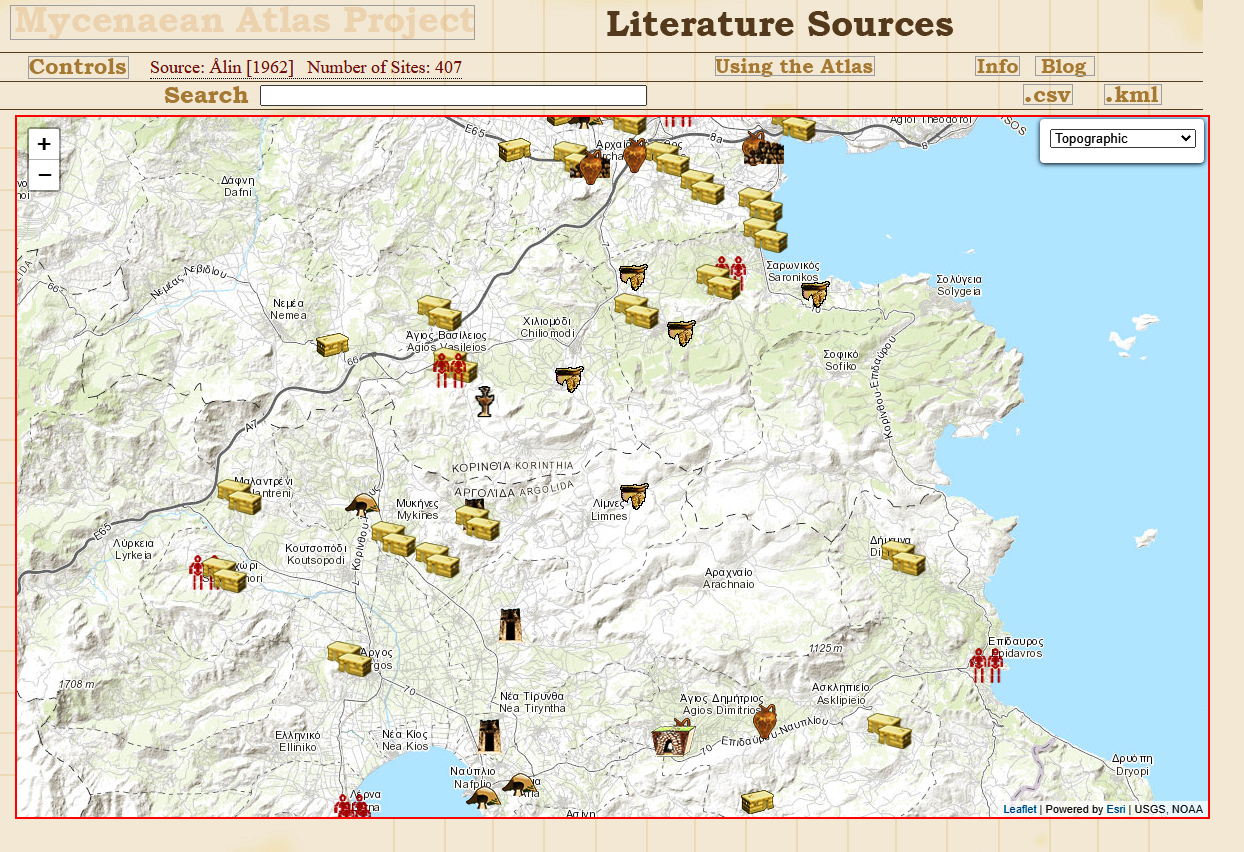This screenshot has height=852, width=1244.
Task: Click the helmet-shaped icon left of Mykines
Action: [361, 504]
